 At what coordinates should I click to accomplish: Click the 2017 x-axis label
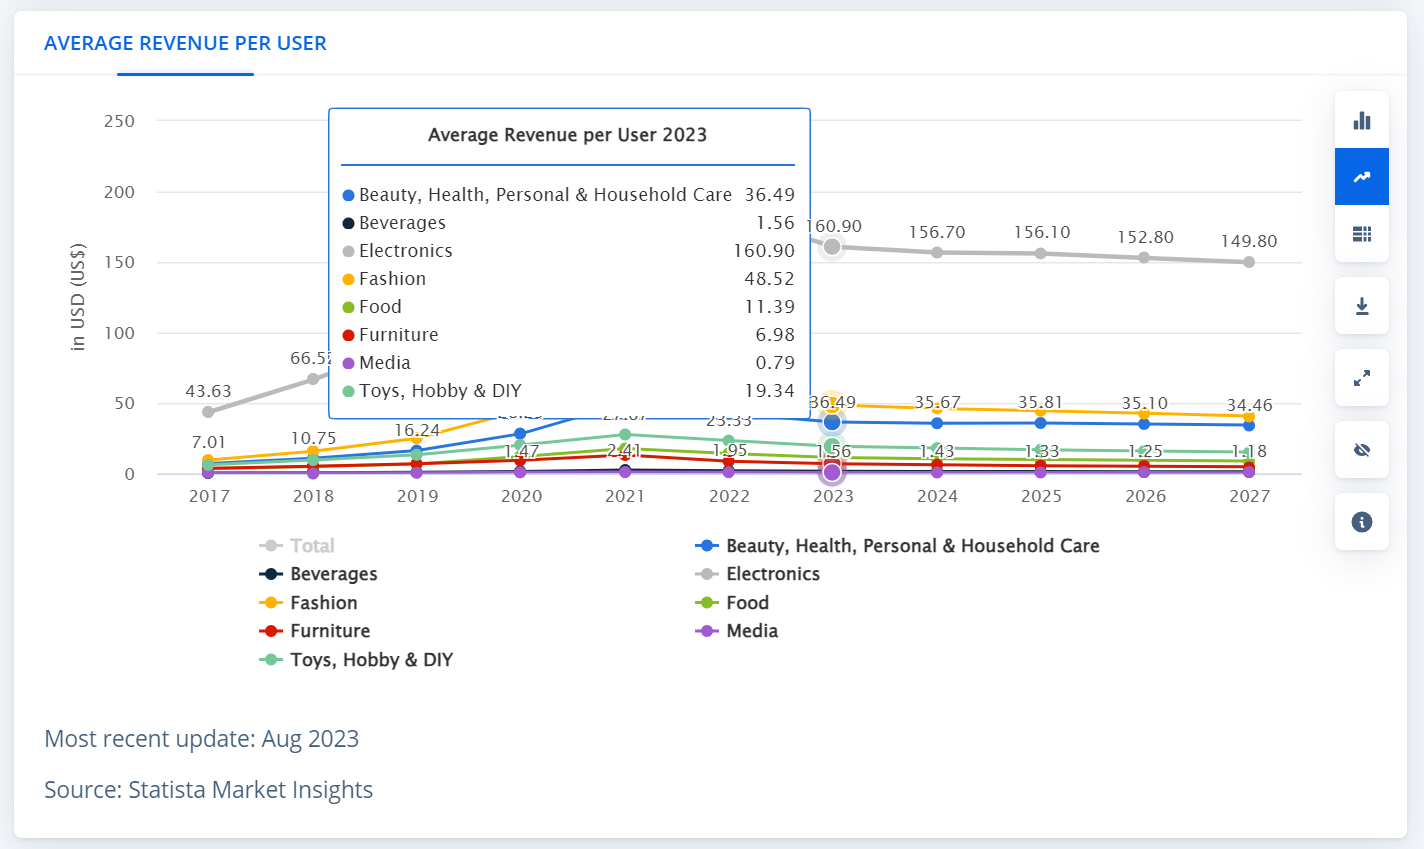209,496
